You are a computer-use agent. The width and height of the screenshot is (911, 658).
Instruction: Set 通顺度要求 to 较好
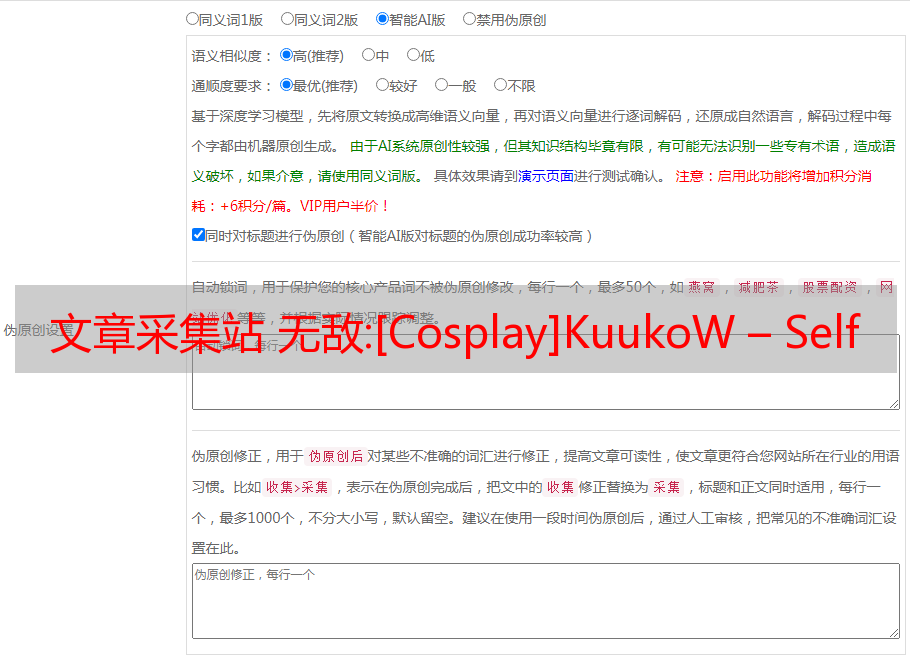click(x=382, y=86)
